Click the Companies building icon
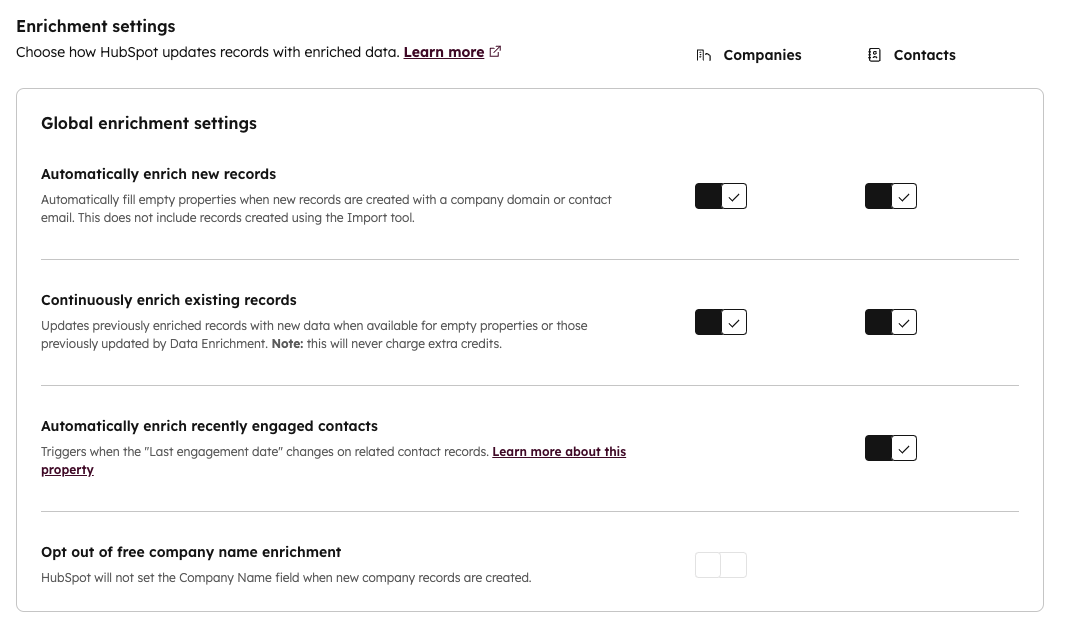This screenshot has width=1065, height=632. (x=703, y=56)
